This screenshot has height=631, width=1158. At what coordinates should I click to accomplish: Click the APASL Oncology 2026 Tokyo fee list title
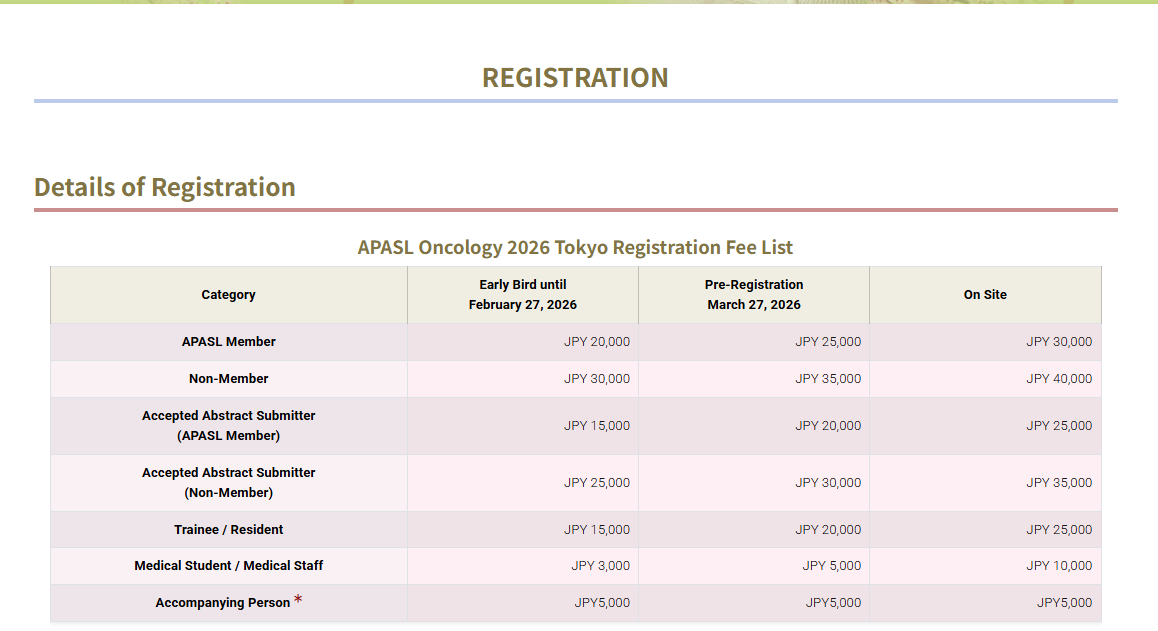coord(575,247)
